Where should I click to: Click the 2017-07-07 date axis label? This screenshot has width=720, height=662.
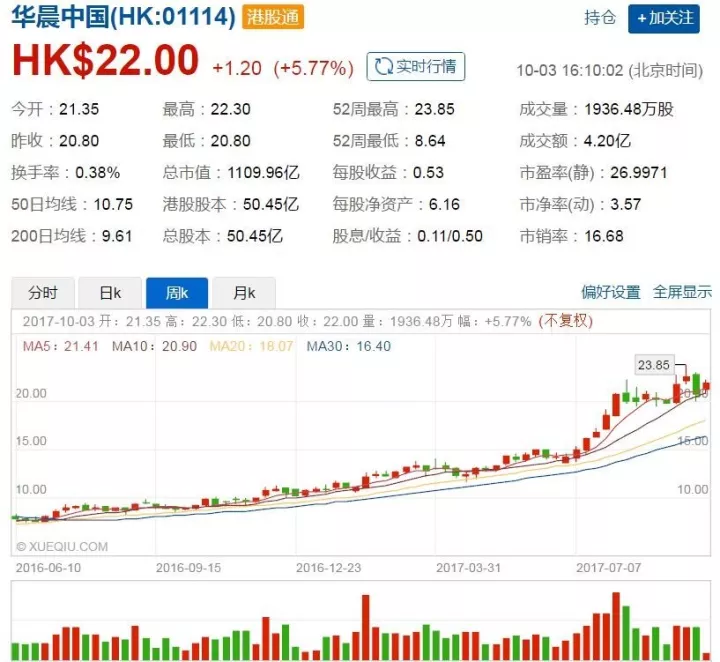608,568
